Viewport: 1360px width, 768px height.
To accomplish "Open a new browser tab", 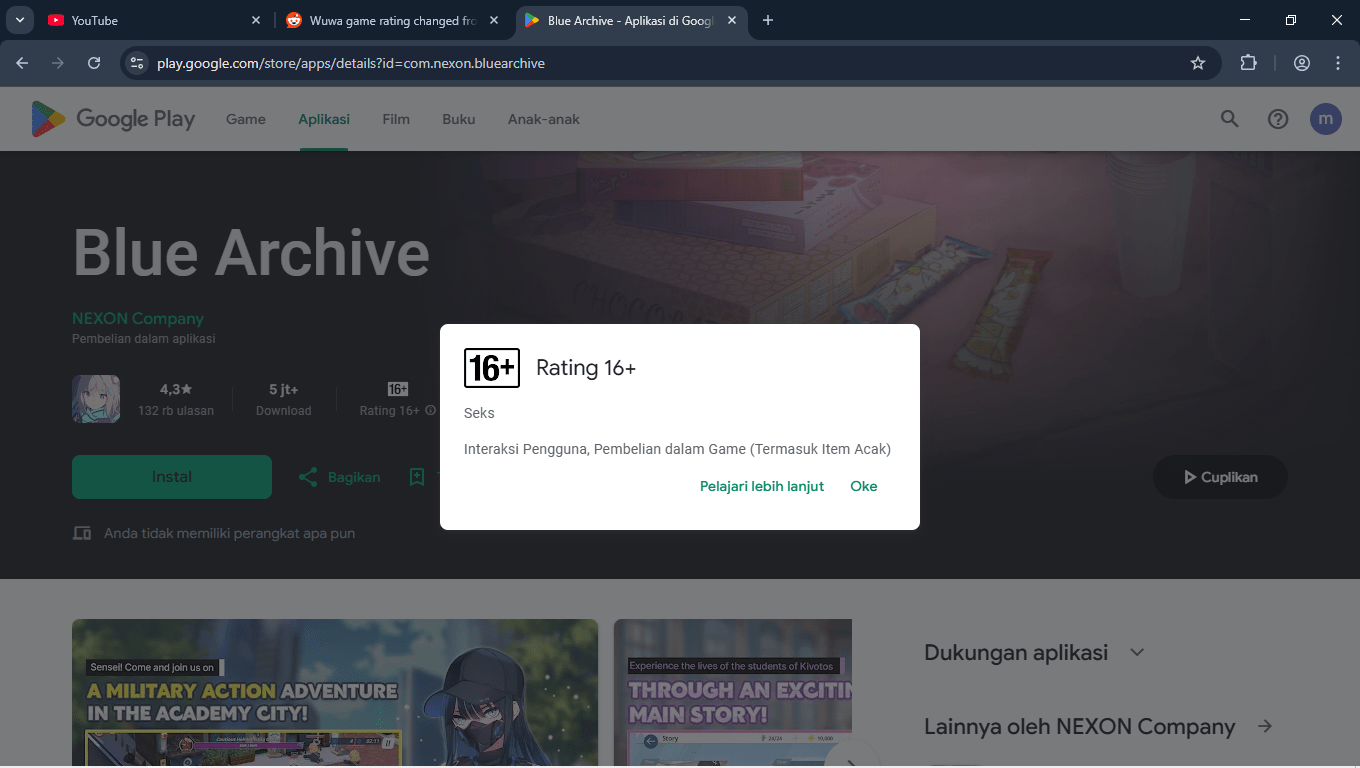I will pyautogui.click(x=768, y=20).
